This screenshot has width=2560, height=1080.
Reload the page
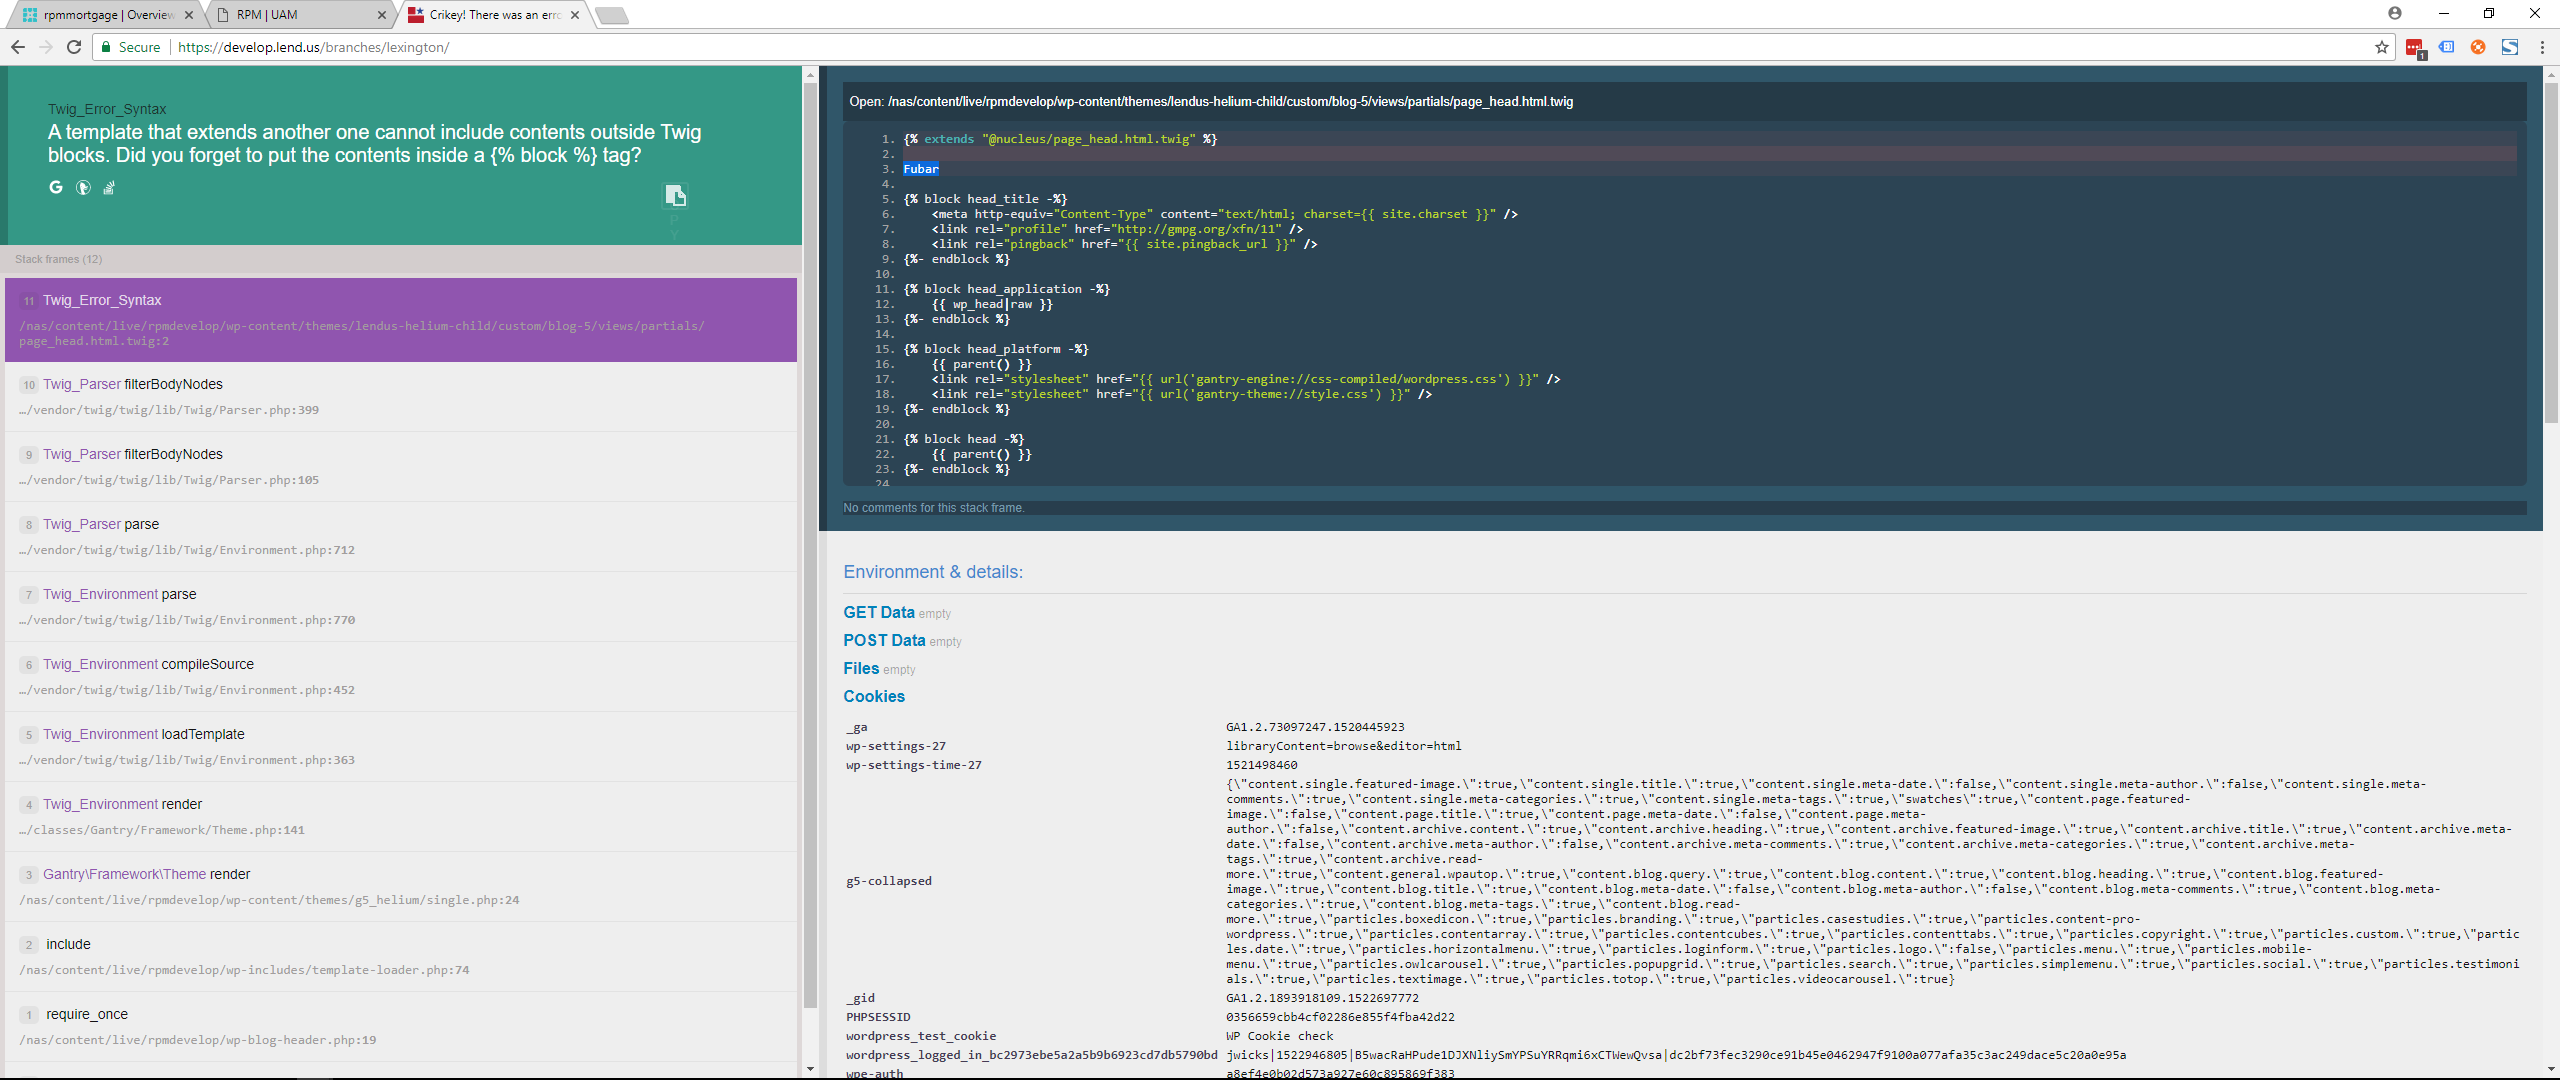tap(74, 46)
